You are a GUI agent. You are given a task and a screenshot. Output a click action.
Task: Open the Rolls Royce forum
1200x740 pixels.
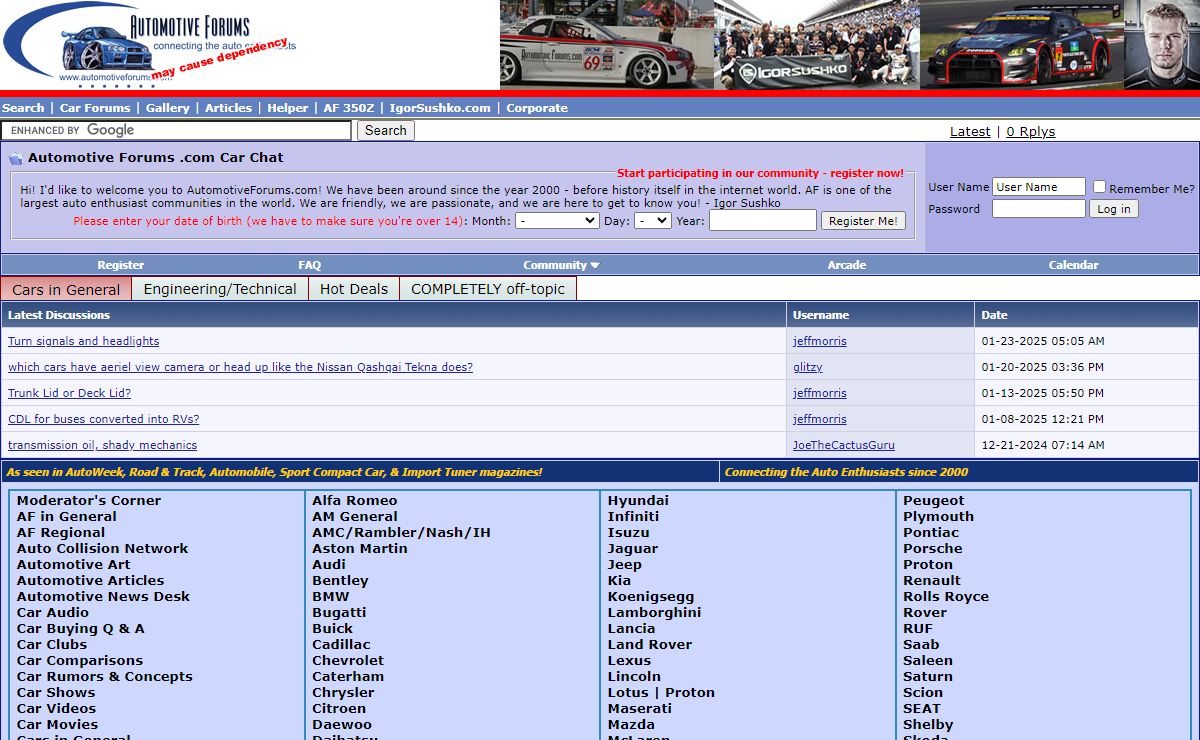[x=946, y=596]
